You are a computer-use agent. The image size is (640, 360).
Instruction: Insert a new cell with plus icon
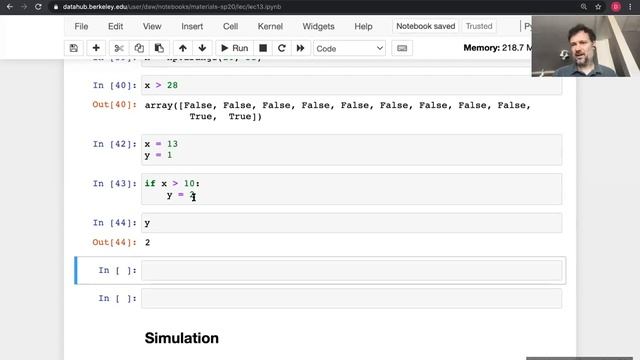96,48
